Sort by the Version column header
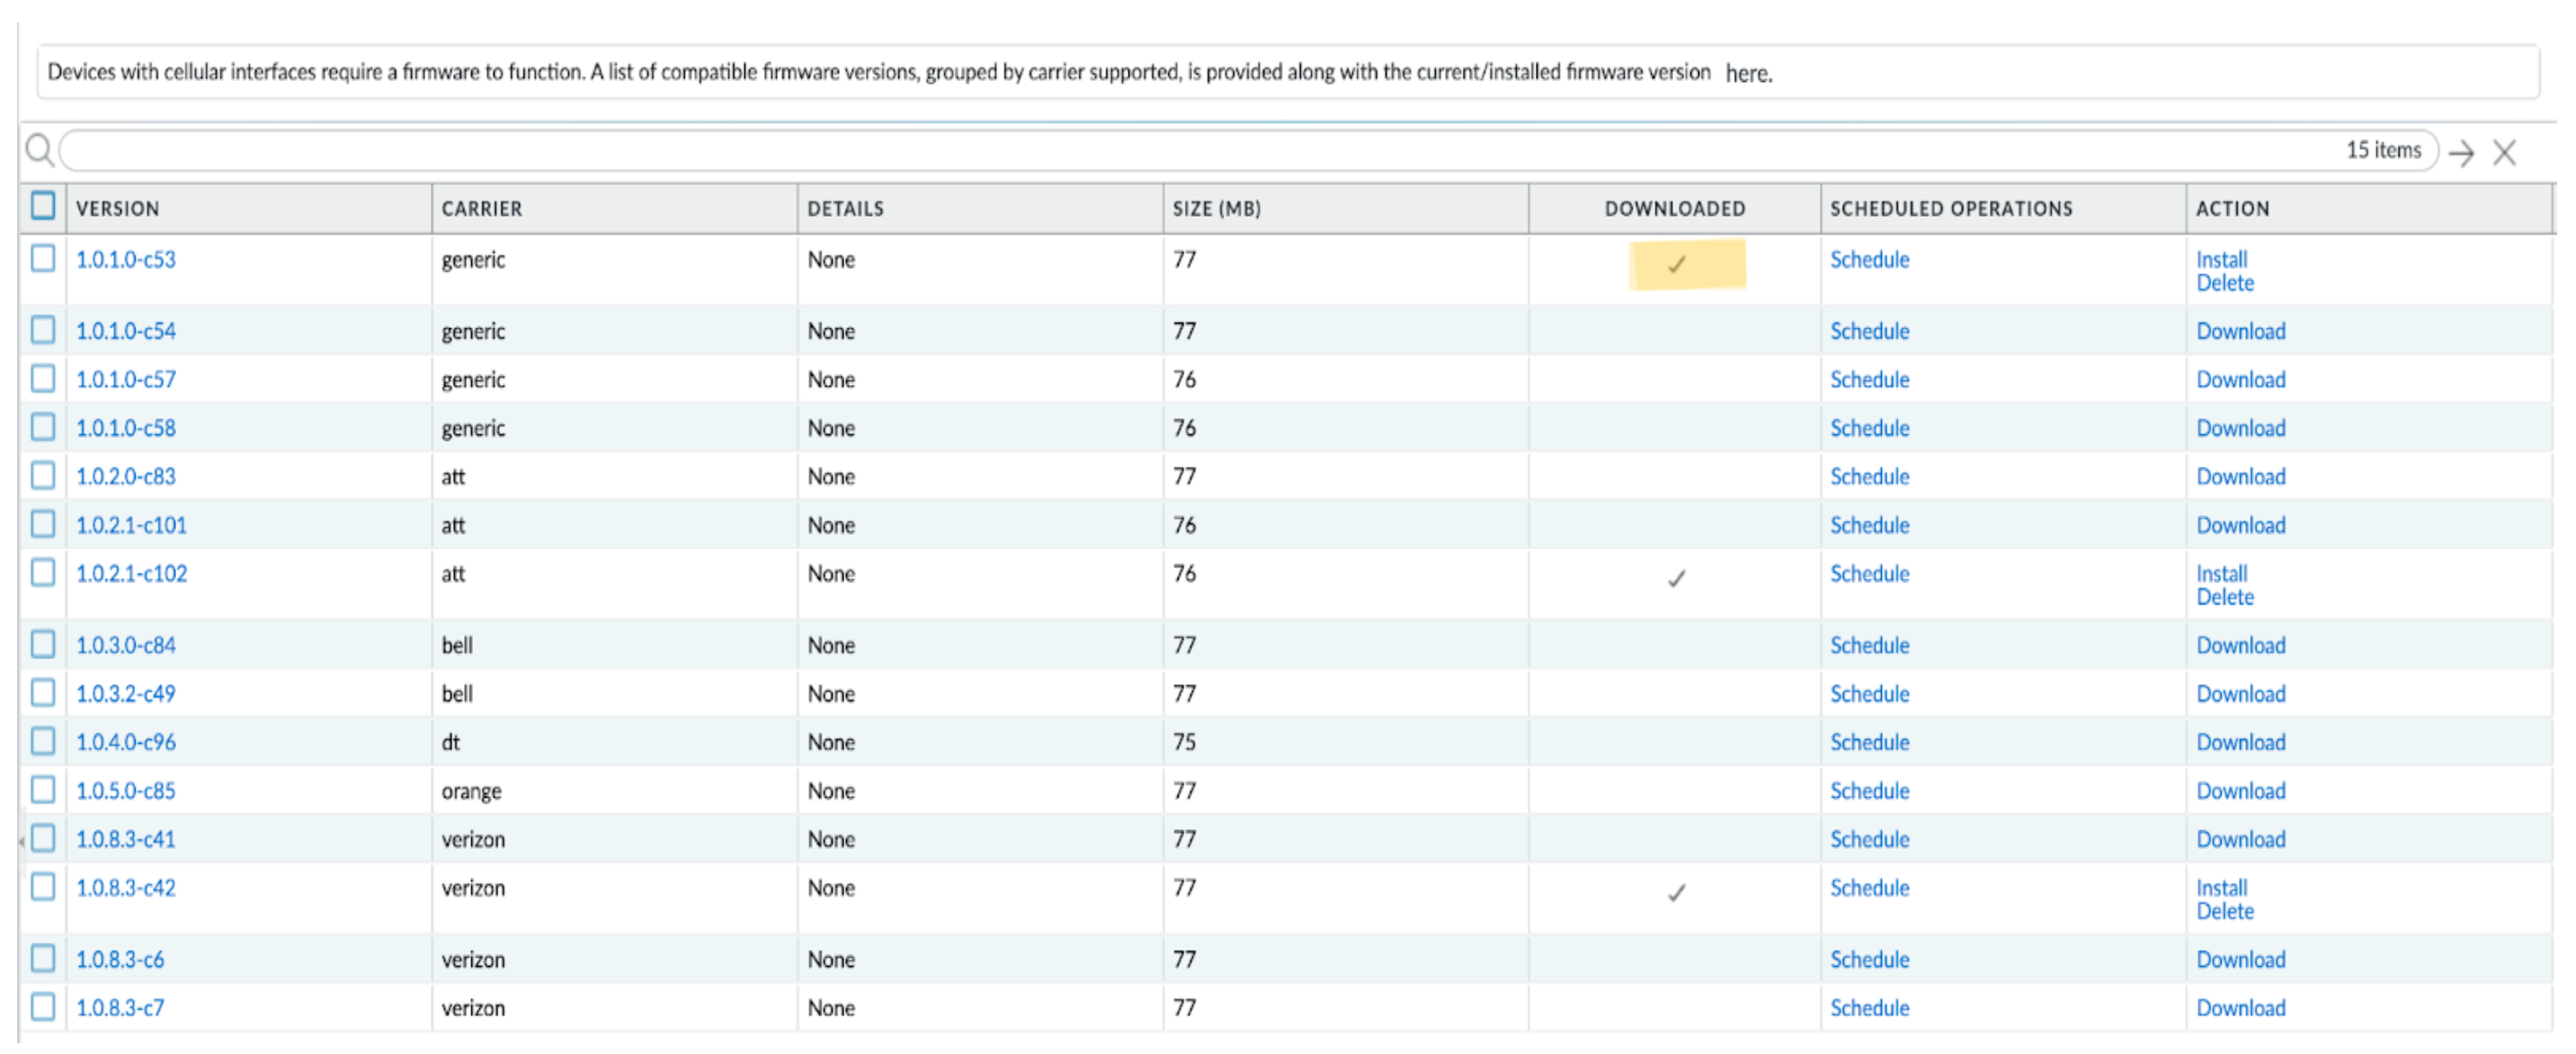This screenshot has height=1054, width=2576. 118,209
